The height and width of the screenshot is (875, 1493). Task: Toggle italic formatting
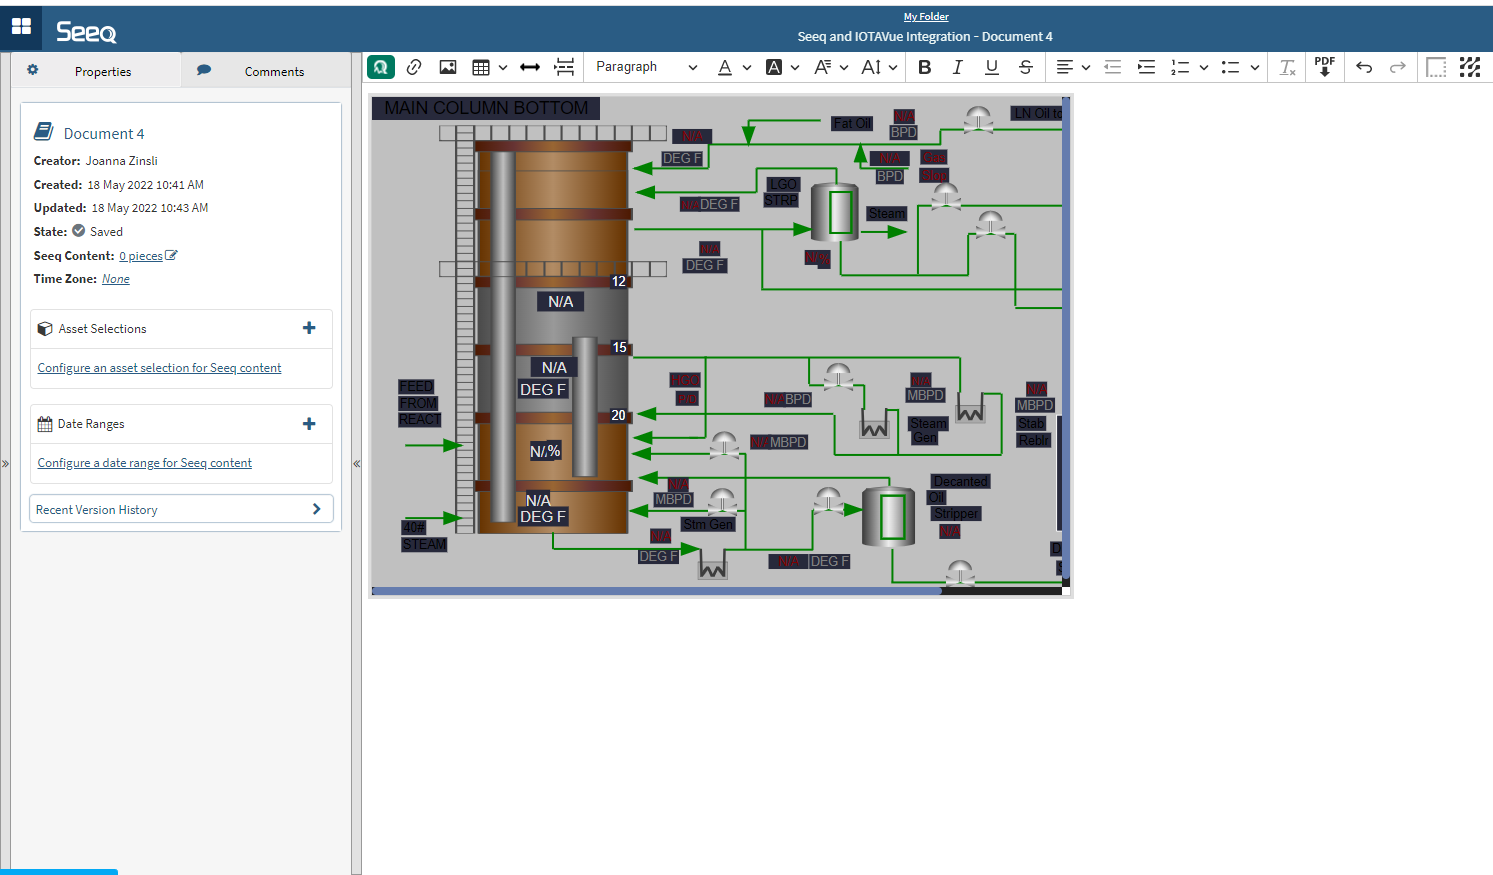click(957, 67)
